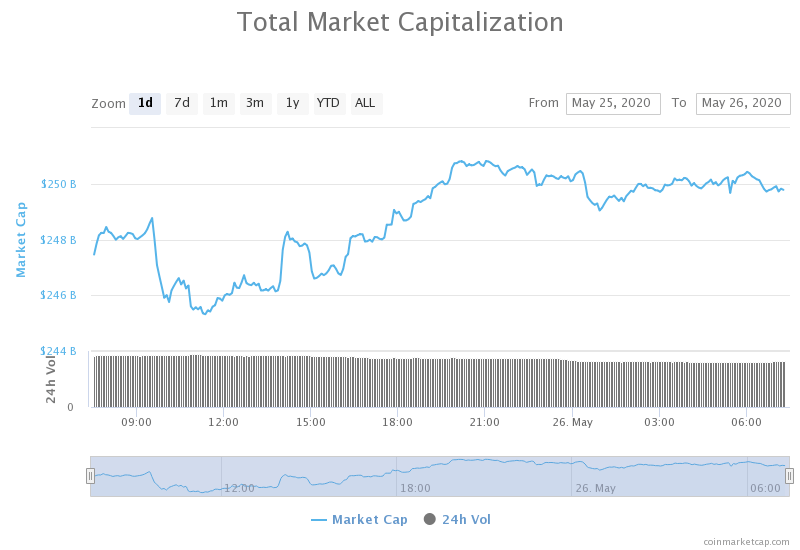Click the navigator at 18:00 marker
This screenshot has height=550, width=800.
point(414,488)
